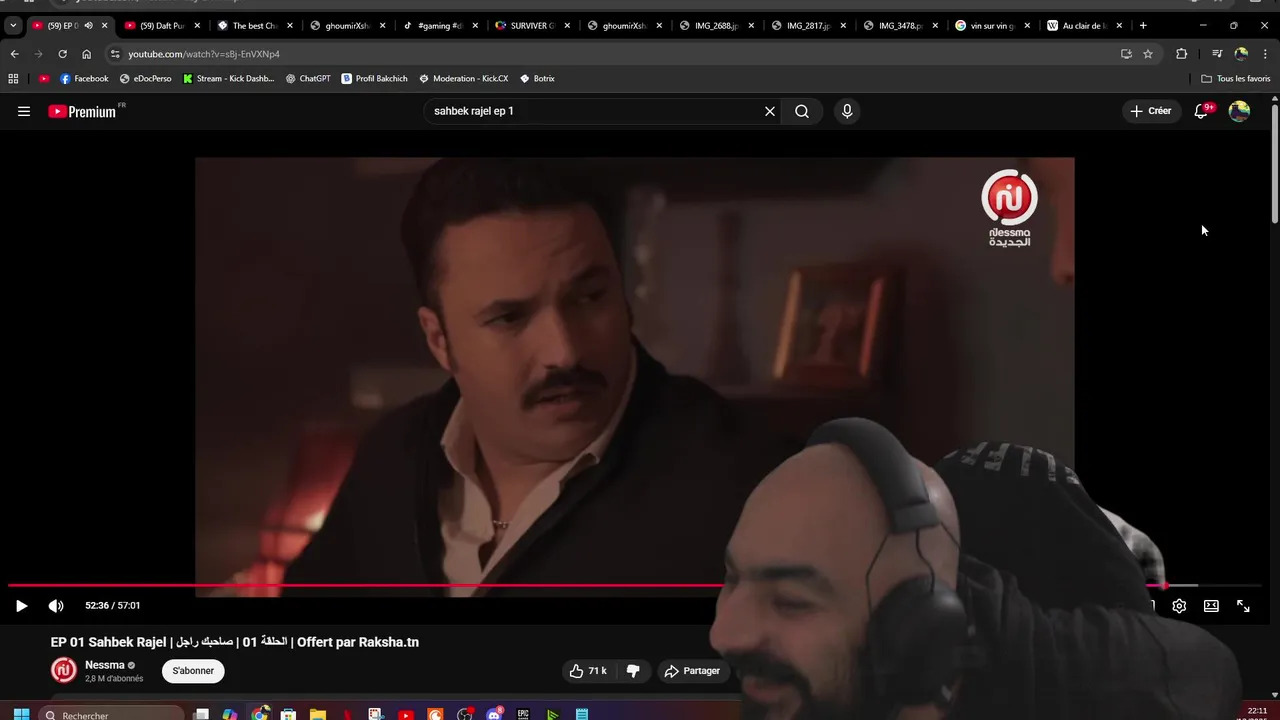Screen dimensions: 1280x720
Task: Like the video with 71 k
Action: coord(588,671)
